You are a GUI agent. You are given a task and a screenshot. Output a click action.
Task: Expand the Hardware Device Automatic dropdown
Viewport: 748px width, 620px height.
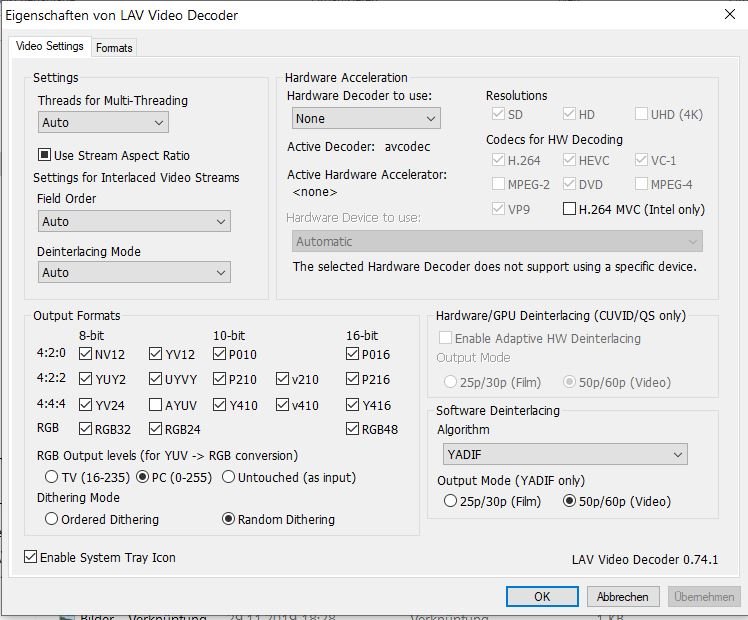[497, 241]
